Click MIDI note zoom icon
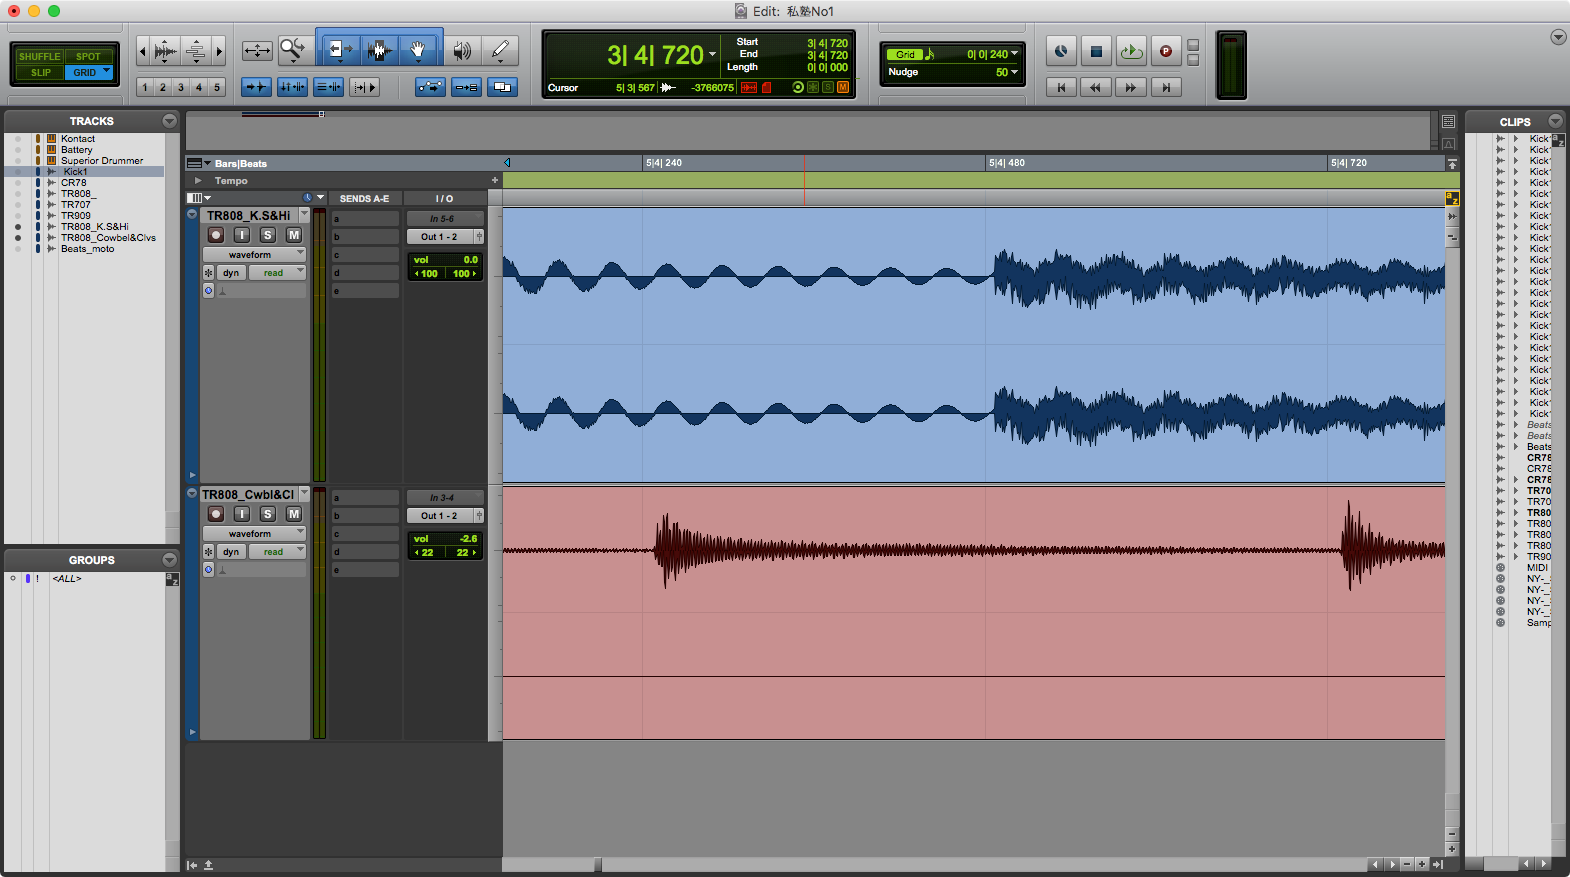Screen dimensions: 1570x877 [x=196, y=50]
